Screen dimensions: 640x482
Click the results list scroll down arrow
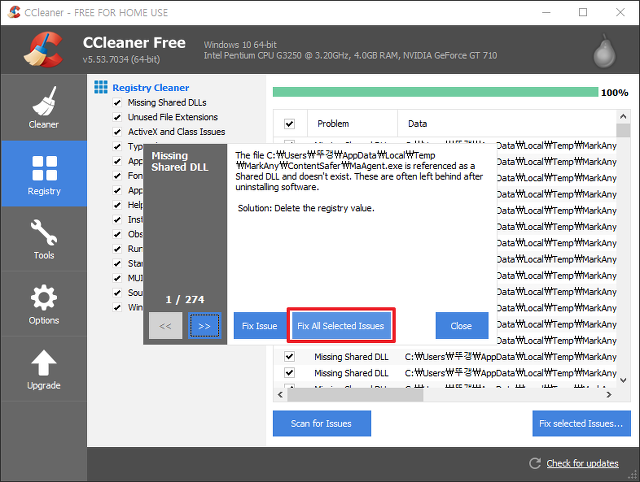pos(623,380)
